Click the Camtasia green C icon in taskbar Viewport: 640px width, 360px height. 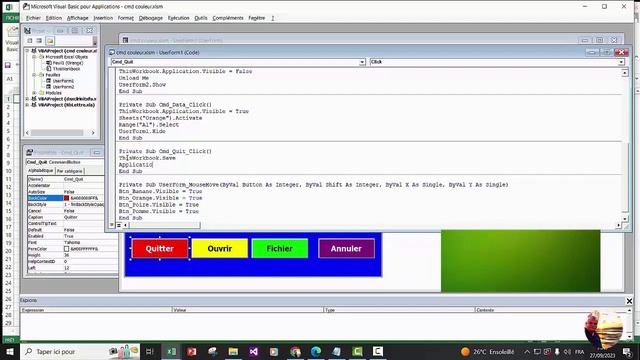pyautogui.click(x=357, y=351)
